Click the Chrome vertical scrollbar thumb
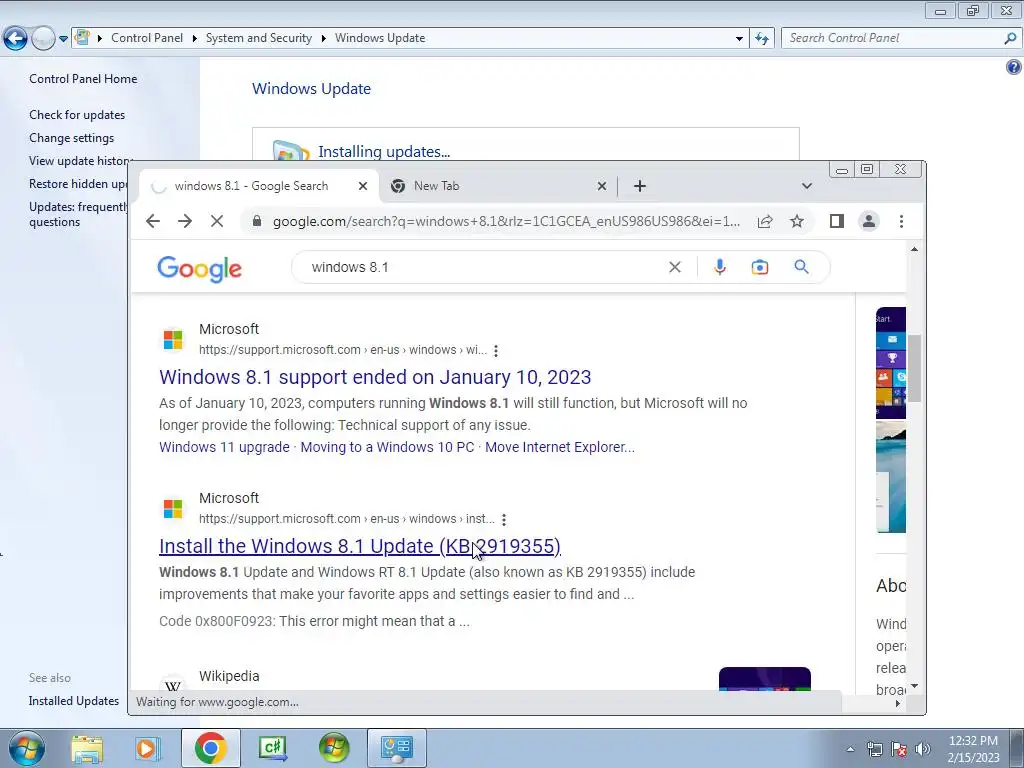Viewport: 1024px width, 768px height. pos(914,368)
